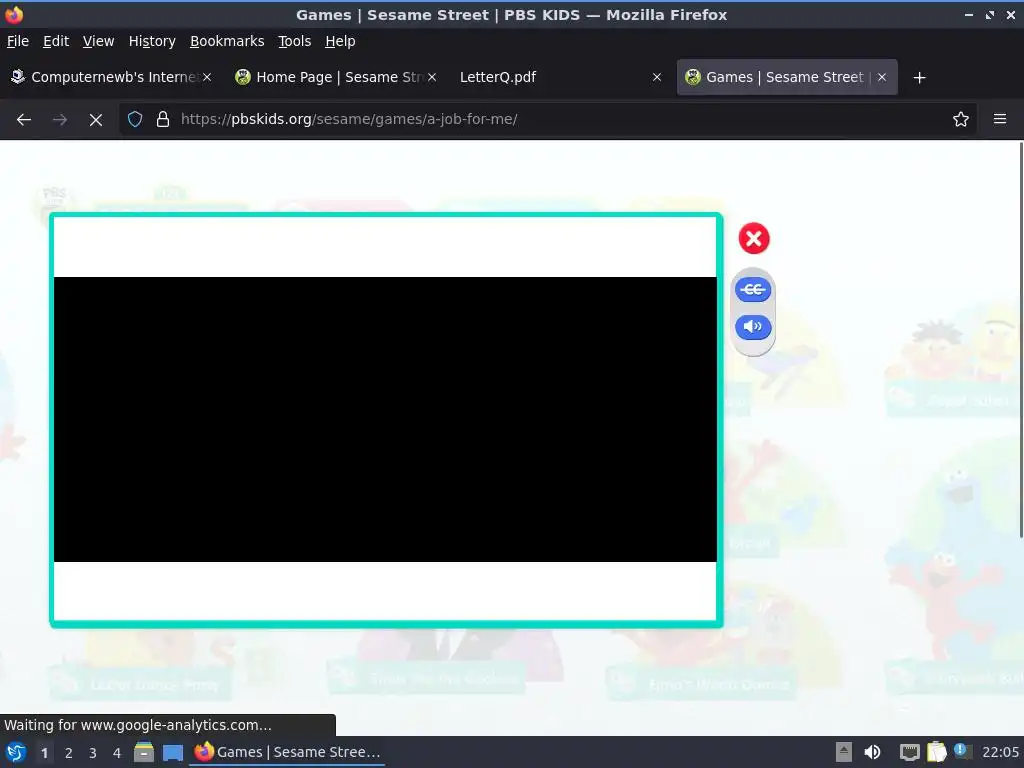Open the Bookmarks menu
This screenshot has height=768, width=1024.
pyautogui.click(x=227, y=41)
